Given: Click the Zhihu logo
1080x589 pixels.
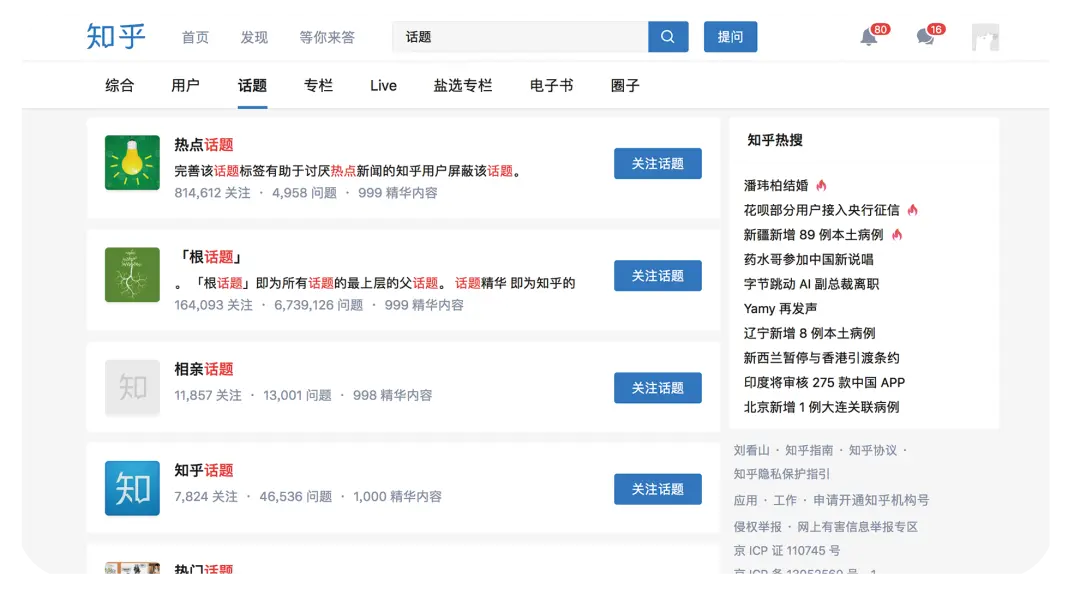Looking at the screenshot, I should tap(116, 37).
